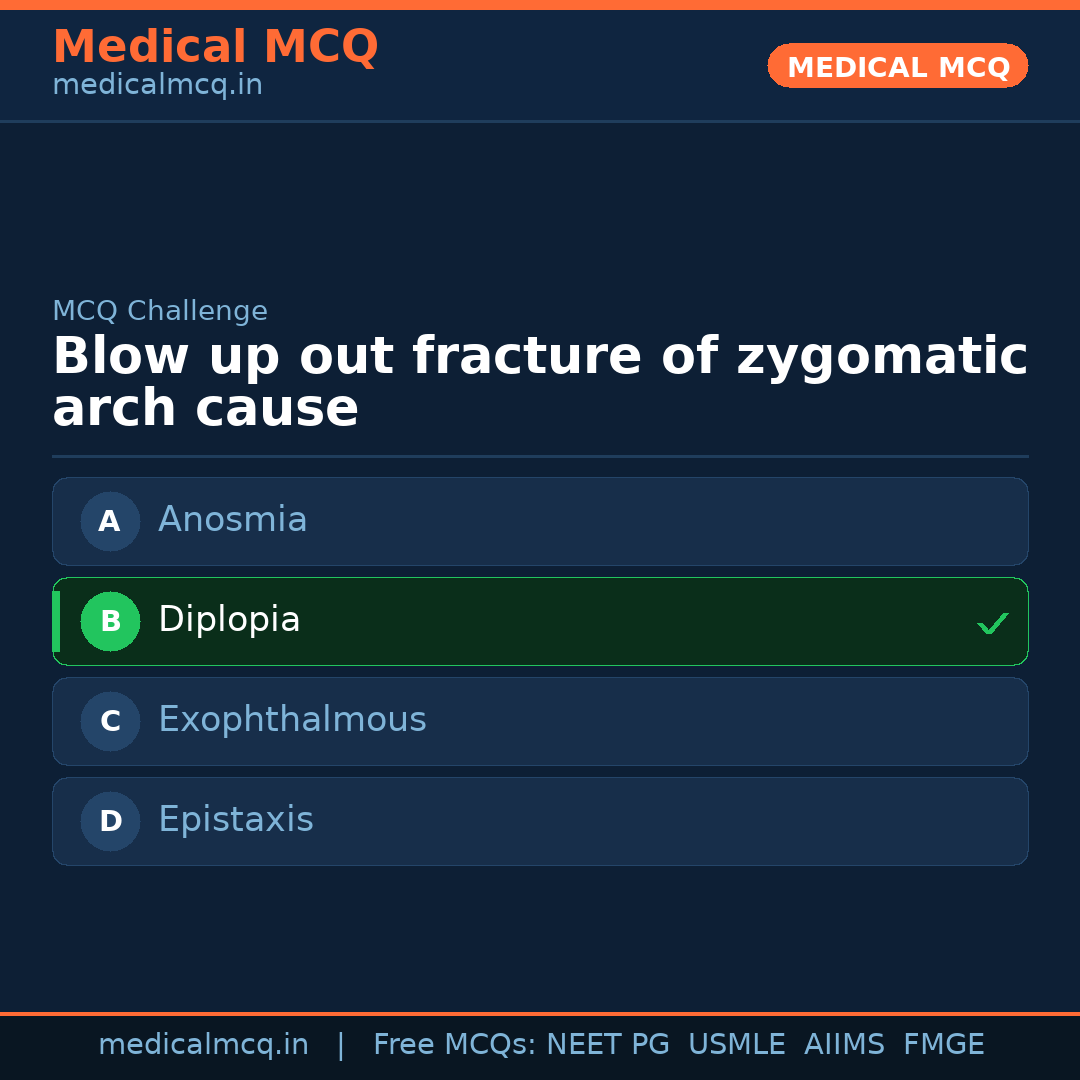This screenshot has width=1080, height=1080.
Task: Click the letter D option circle
Action: point(110,821)
